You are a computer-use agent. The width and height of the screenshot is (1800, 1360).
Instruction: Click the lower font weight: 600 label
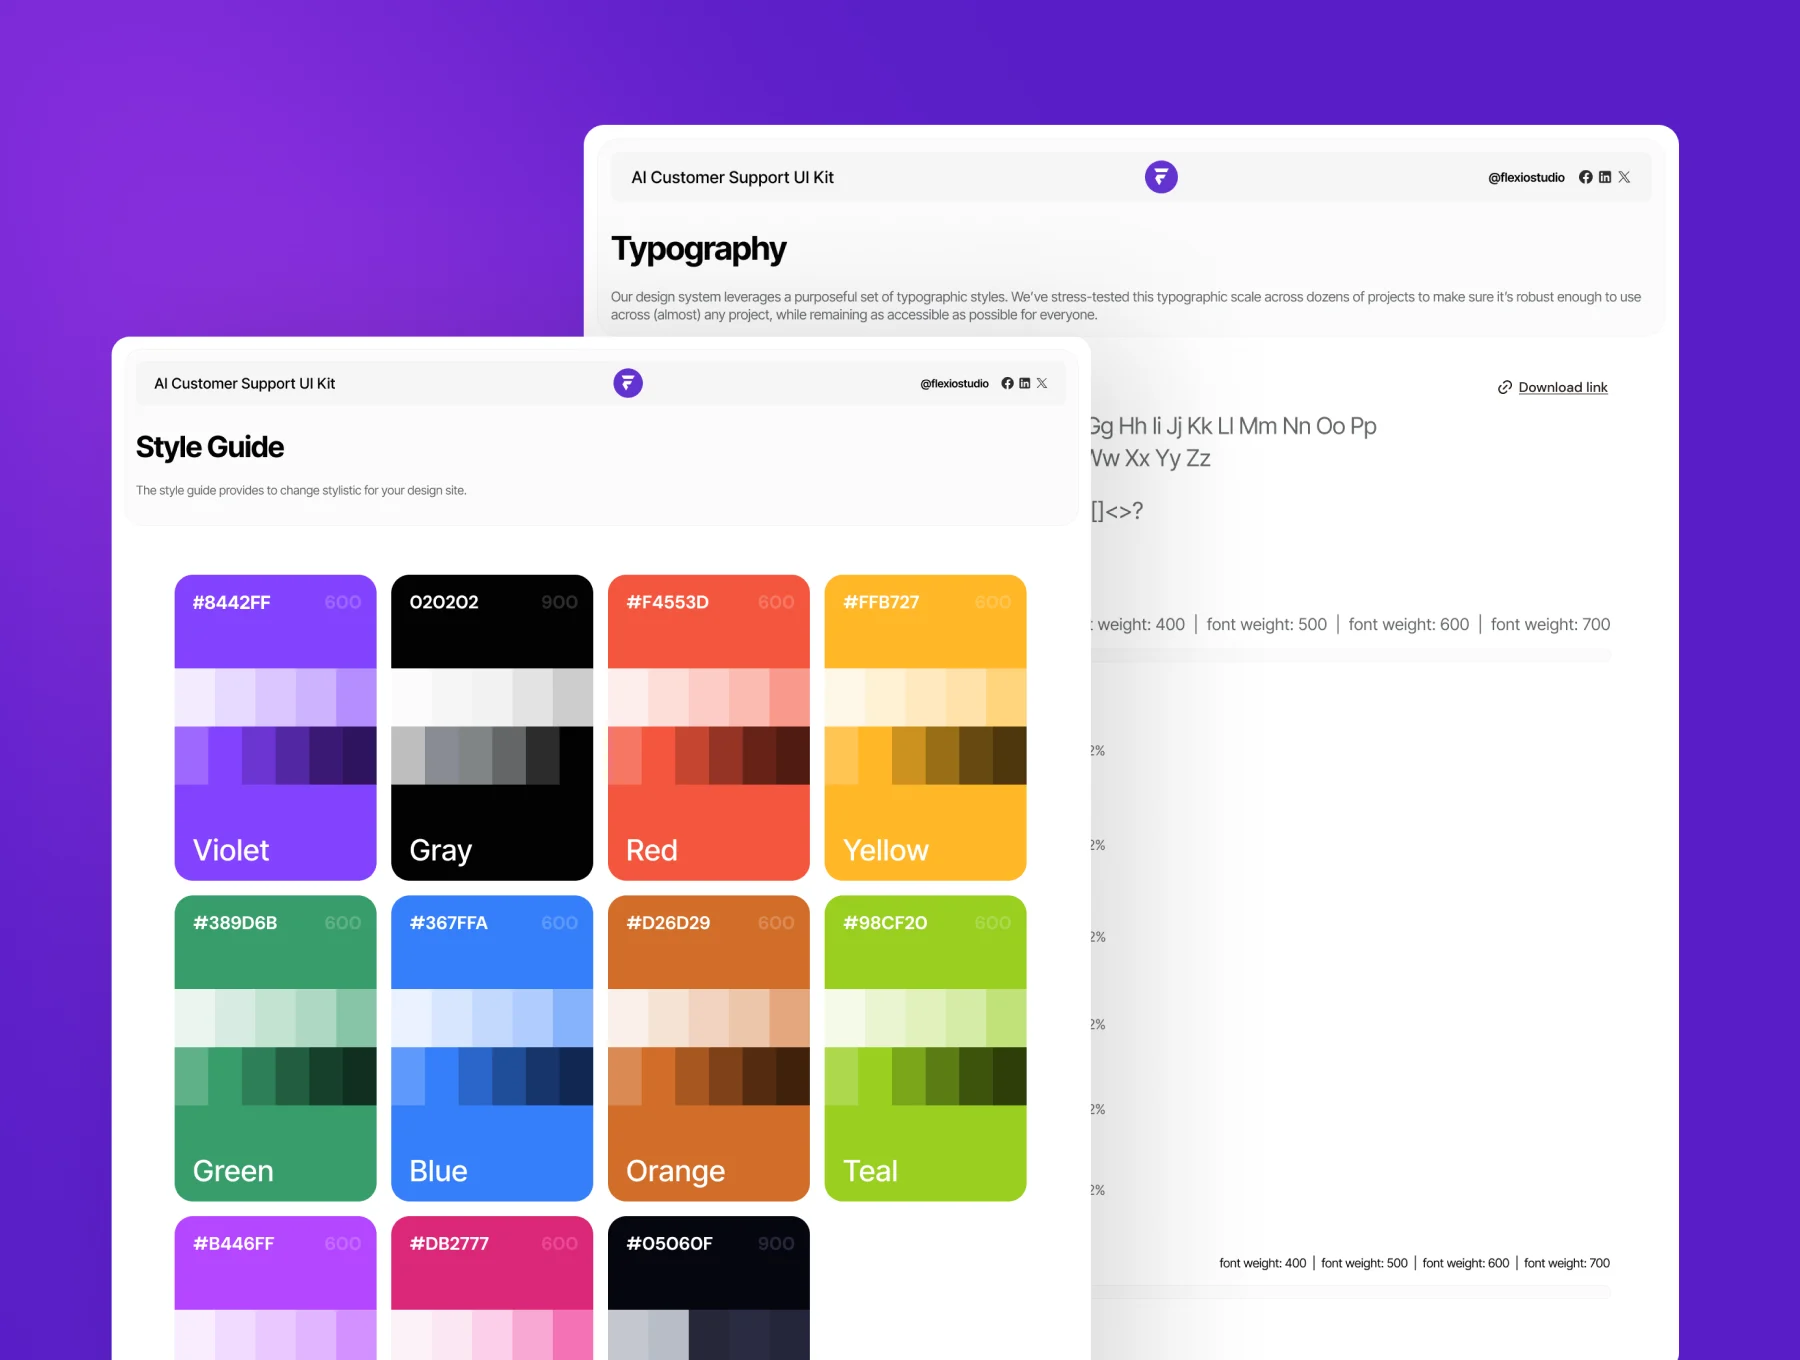click(x=1466, y=1263)
